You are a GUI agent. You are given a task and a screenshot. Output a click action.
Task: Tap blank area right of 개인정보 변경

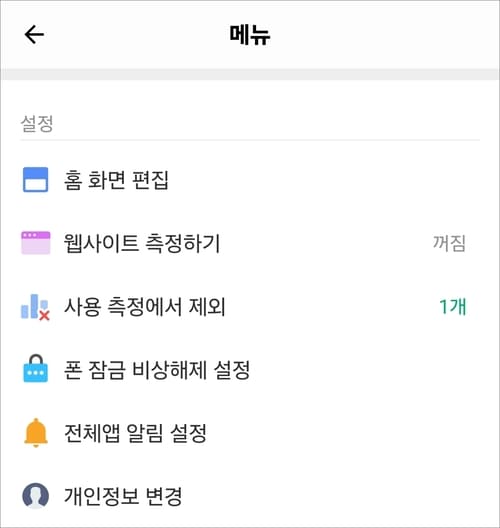pos(331,496)
